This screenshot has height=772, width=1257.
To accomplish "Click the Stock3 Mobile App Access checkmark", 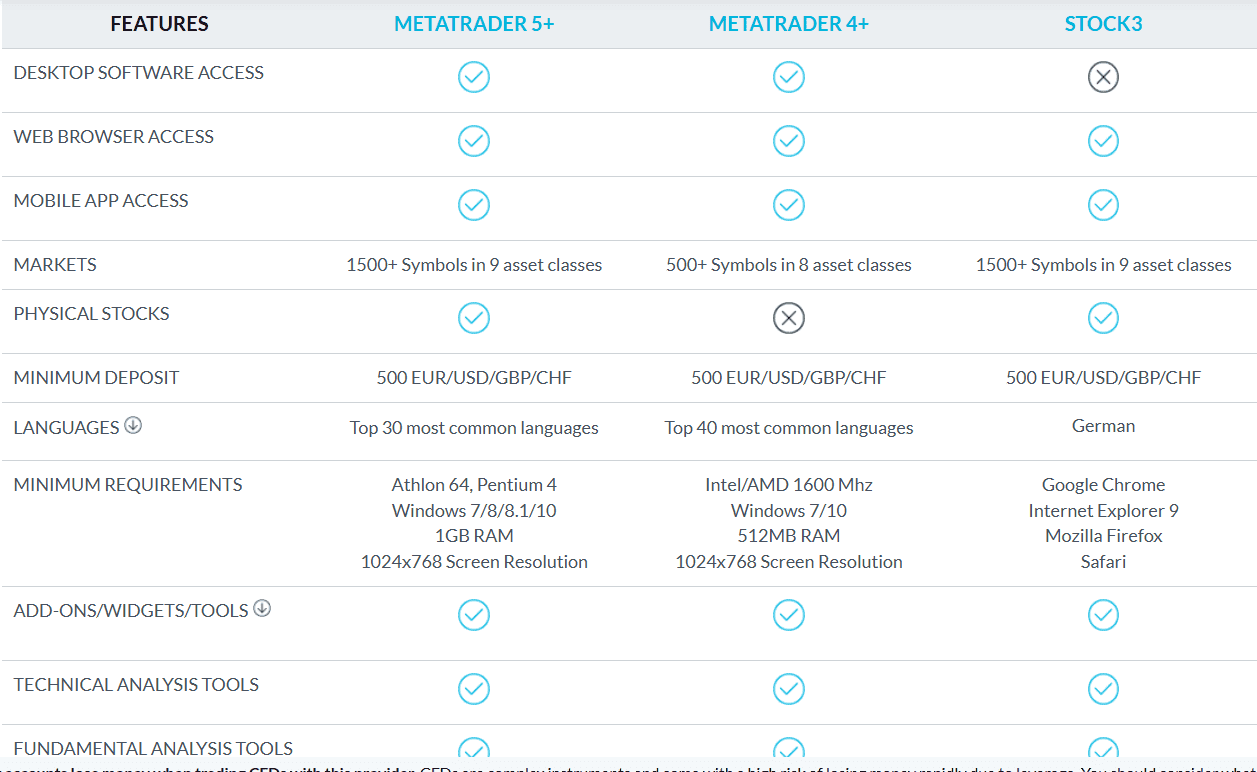I will pos(1103,204).
